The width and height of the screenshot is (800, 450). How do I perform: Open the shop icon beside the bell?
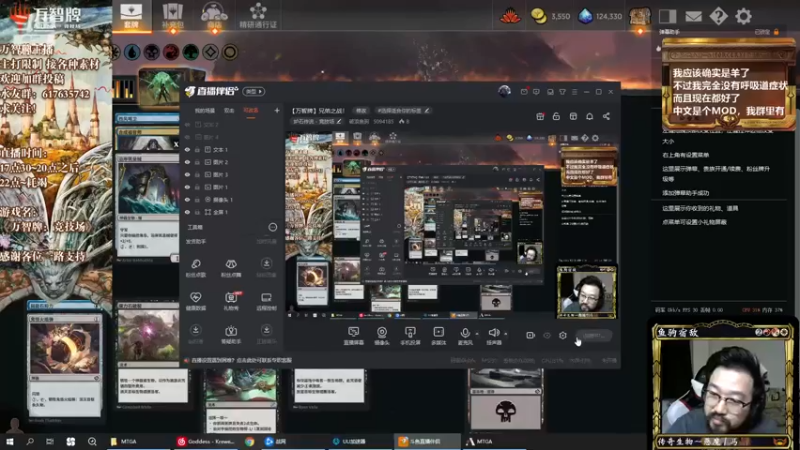(573, 116)
